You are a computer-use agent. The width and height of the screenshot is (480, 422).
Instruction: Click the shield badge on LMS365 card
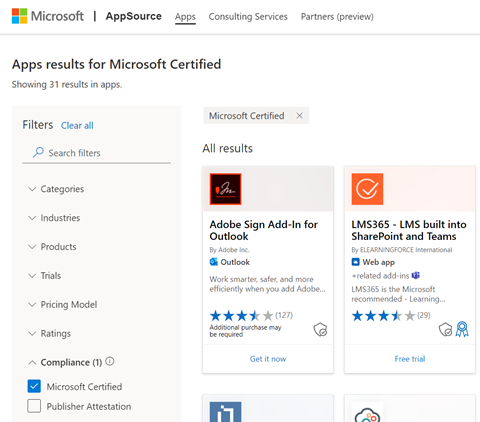click(445, 330)
